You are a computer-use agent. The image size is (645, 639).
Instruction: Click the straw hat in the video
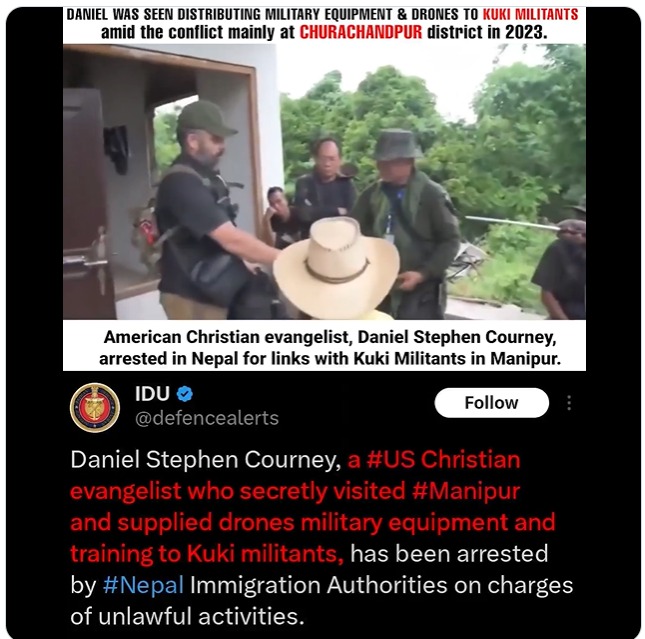coord(336,267)
